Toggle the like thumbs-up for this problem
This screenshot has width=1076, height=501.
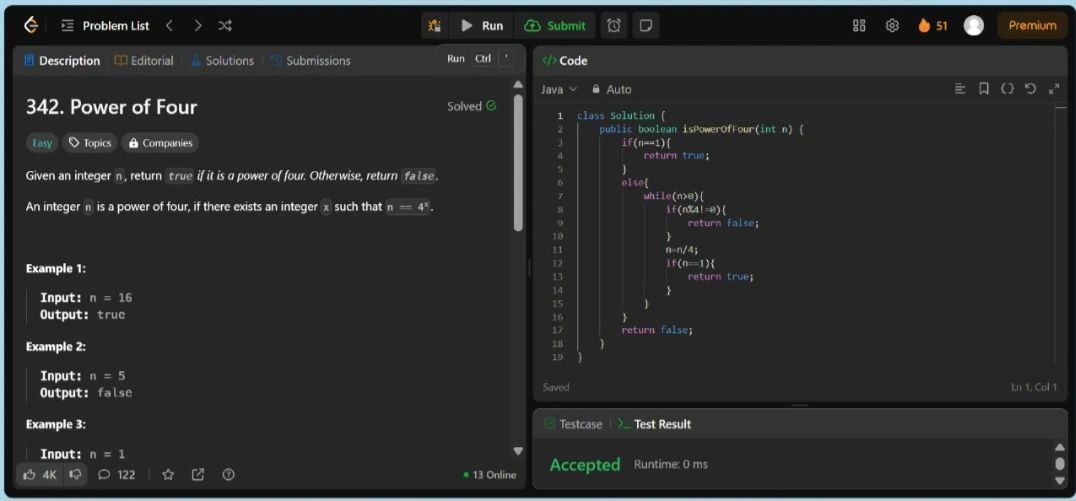click(x=41, y=474)
